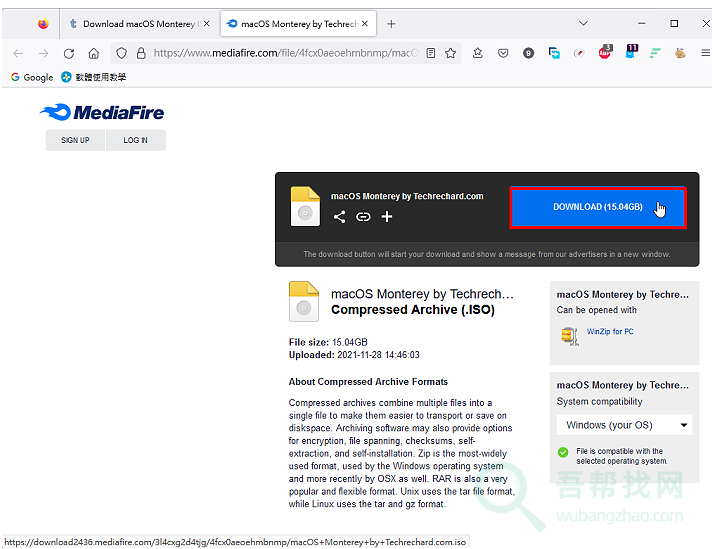Image resolution: width=712 pixels, height=549 pixels.
Task: Open the Google bookmark
Action: [32, 77]
